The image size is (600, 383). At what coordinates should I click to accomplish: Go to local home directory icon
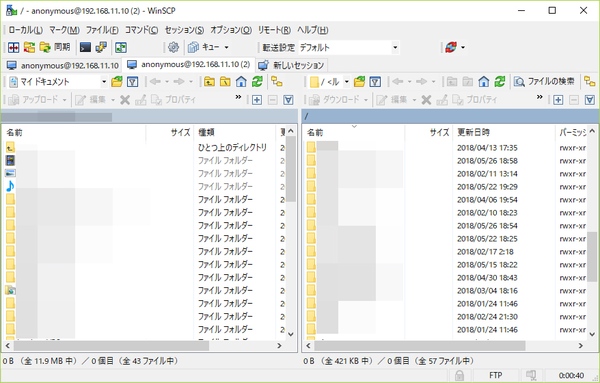tap(241, 81)
